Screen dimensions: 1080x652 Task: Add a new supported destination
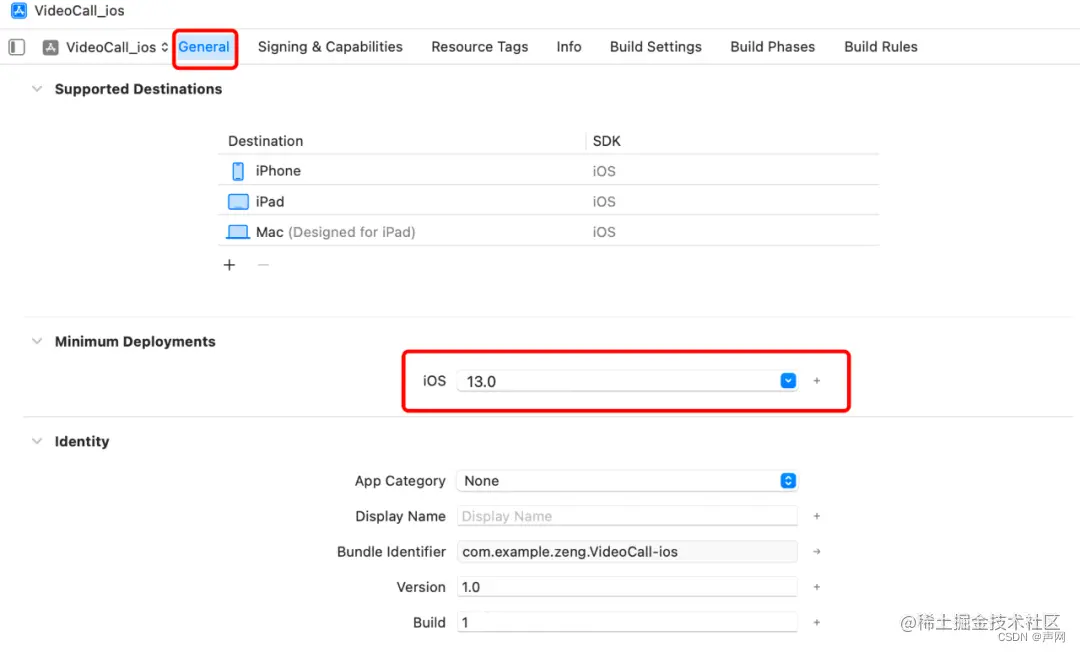coord(229,265)
